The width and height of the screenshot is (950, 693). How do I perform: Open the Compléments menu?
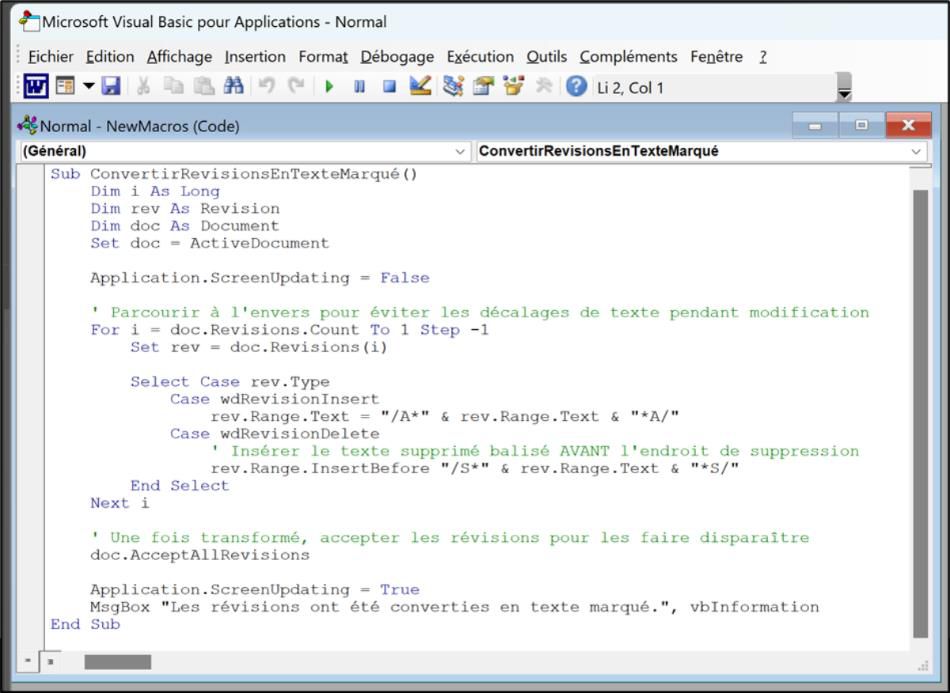[x=628, y=57]
